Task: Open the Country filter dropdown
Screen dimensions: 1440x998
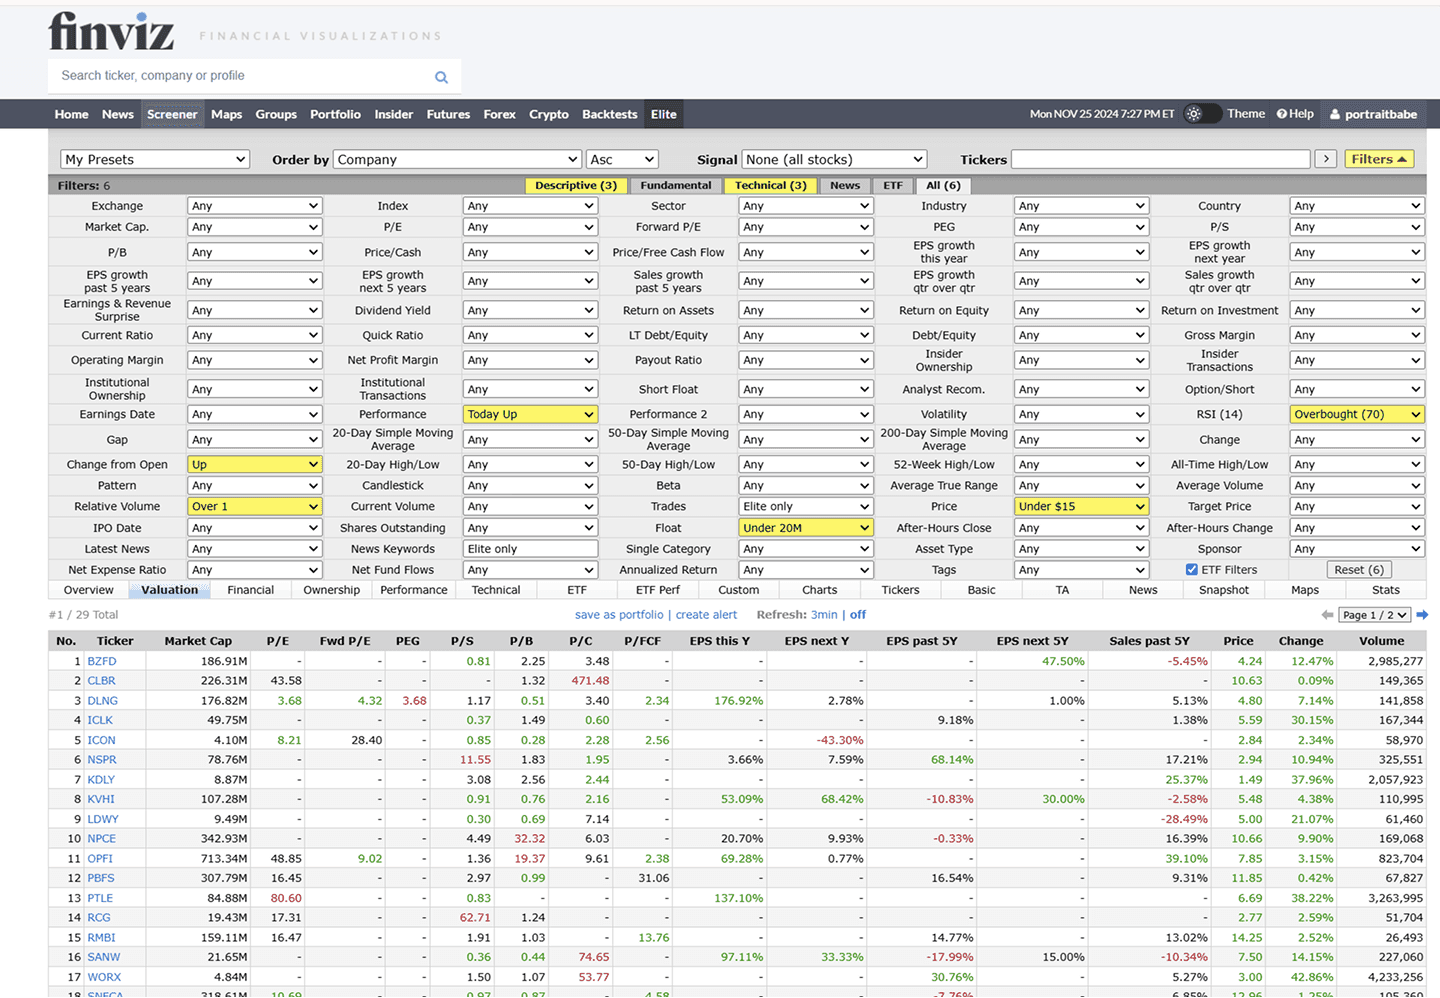Action: [1356, 206]
